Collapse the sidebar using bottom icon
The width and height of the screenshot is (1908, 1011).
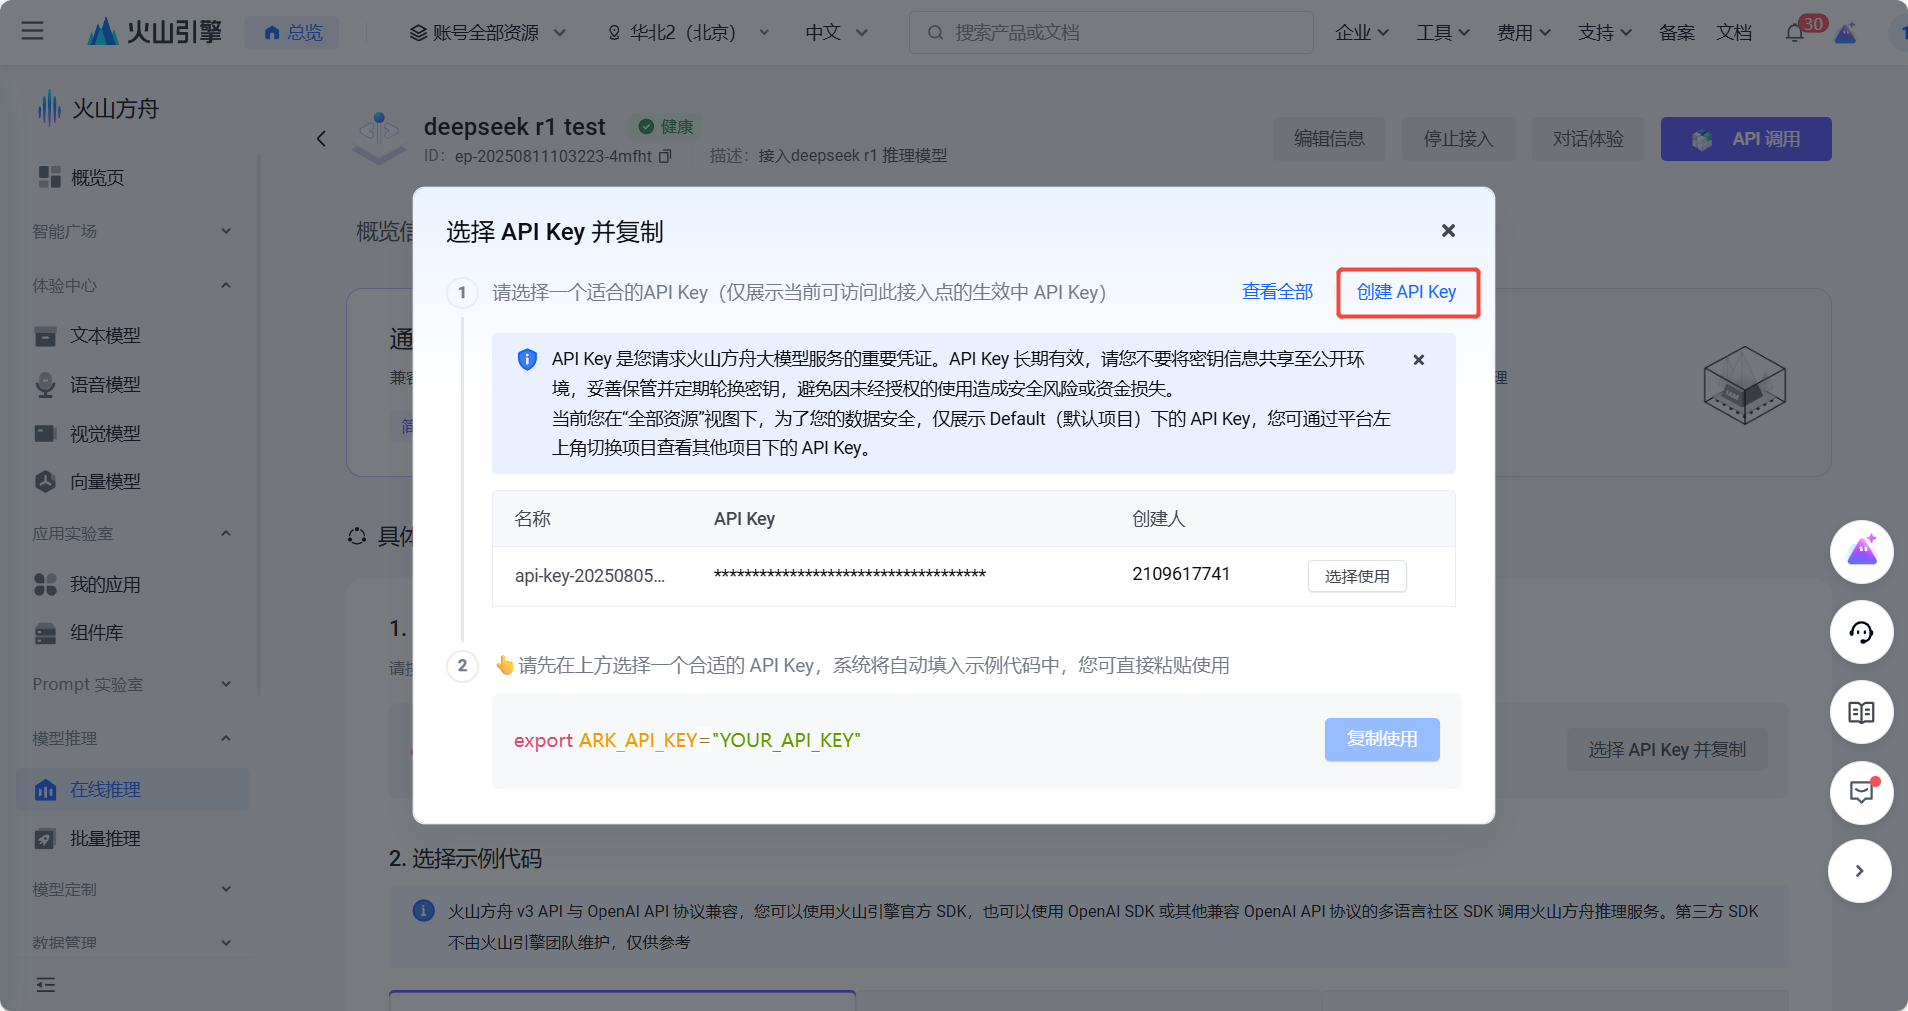pyautogui.click(x=46, y=985)
